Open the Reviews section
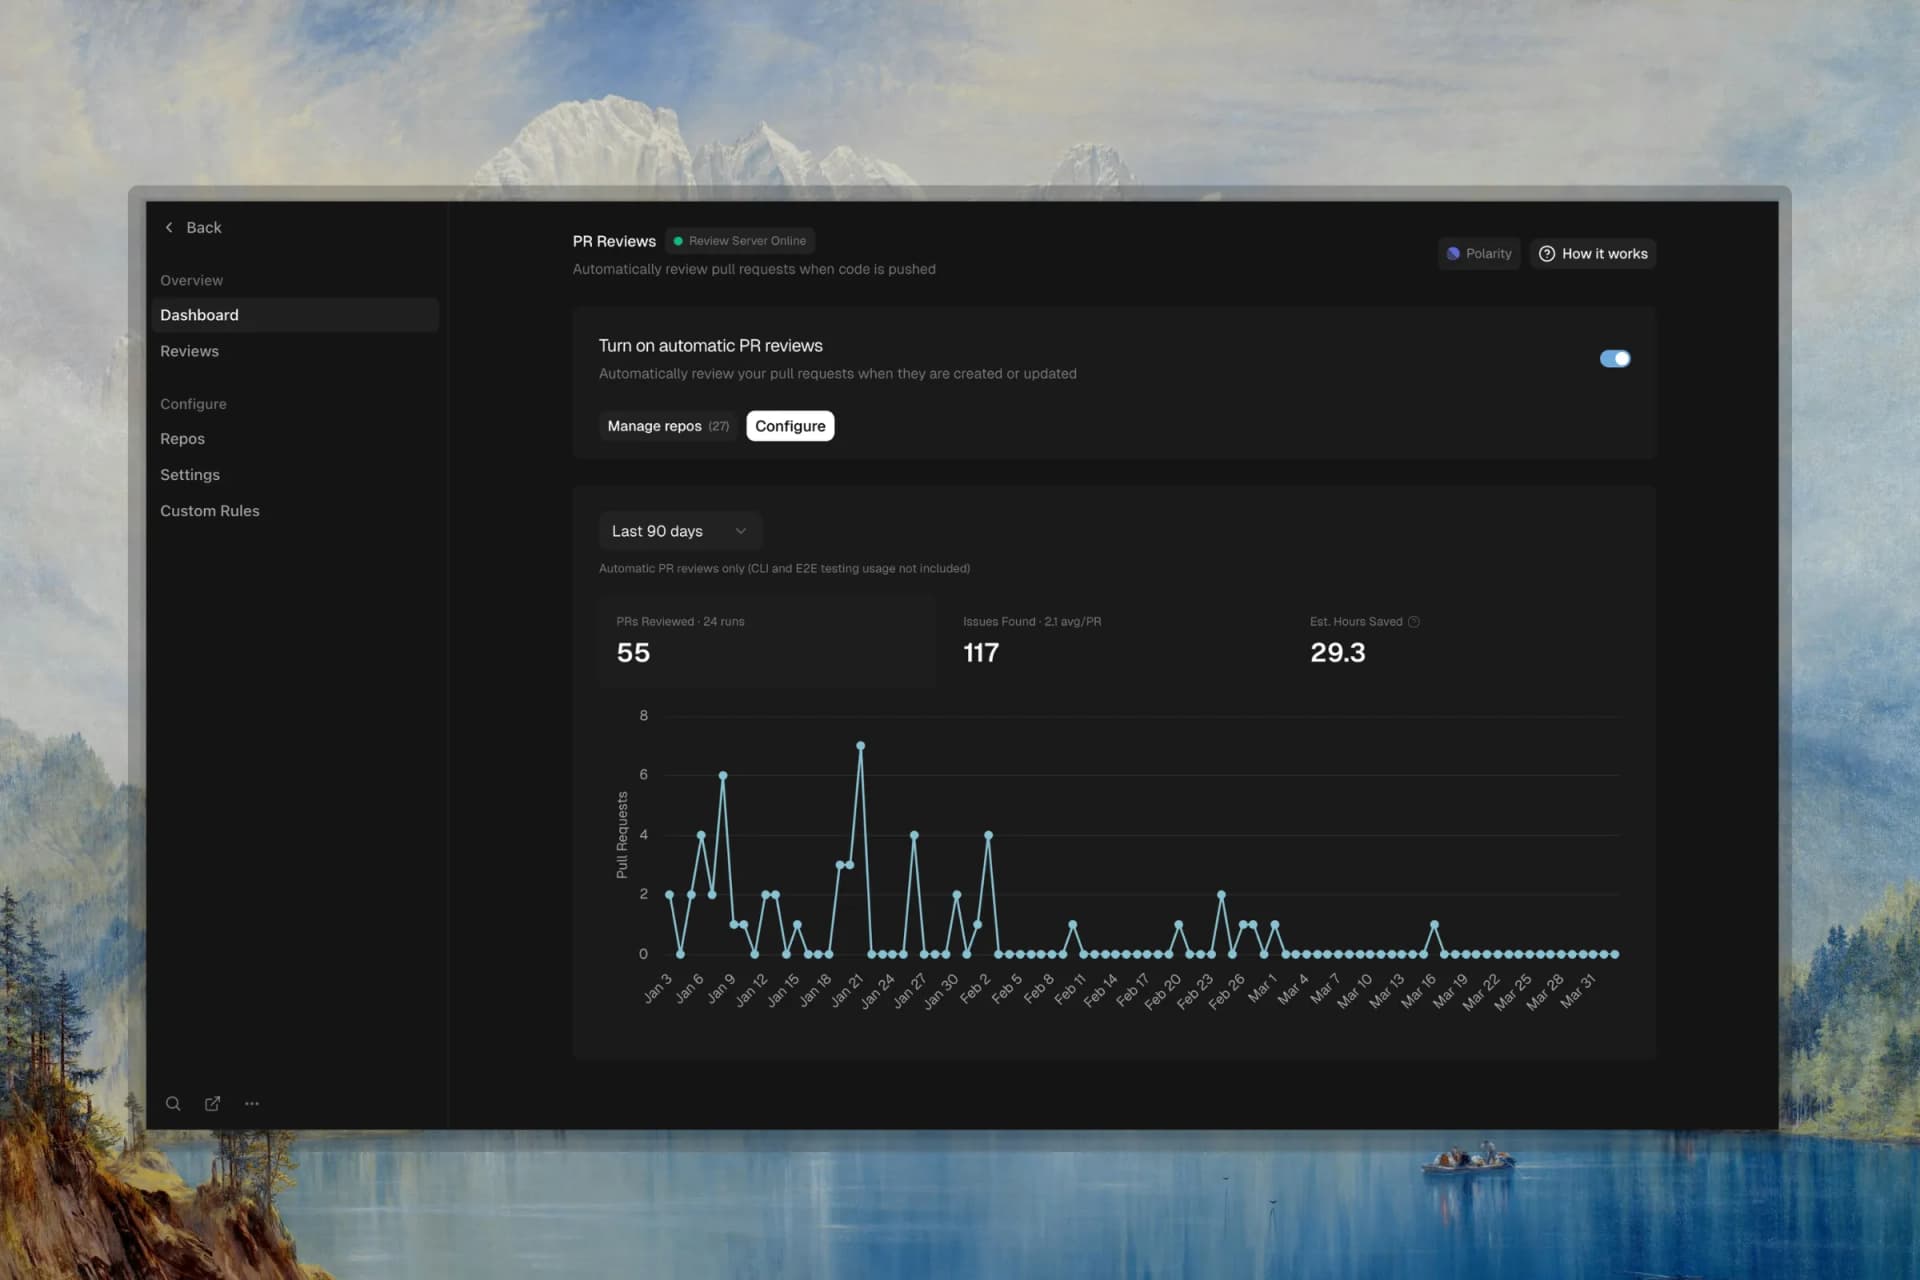The height and width of the screenshot is (1280, 1920). coord(189,351)
